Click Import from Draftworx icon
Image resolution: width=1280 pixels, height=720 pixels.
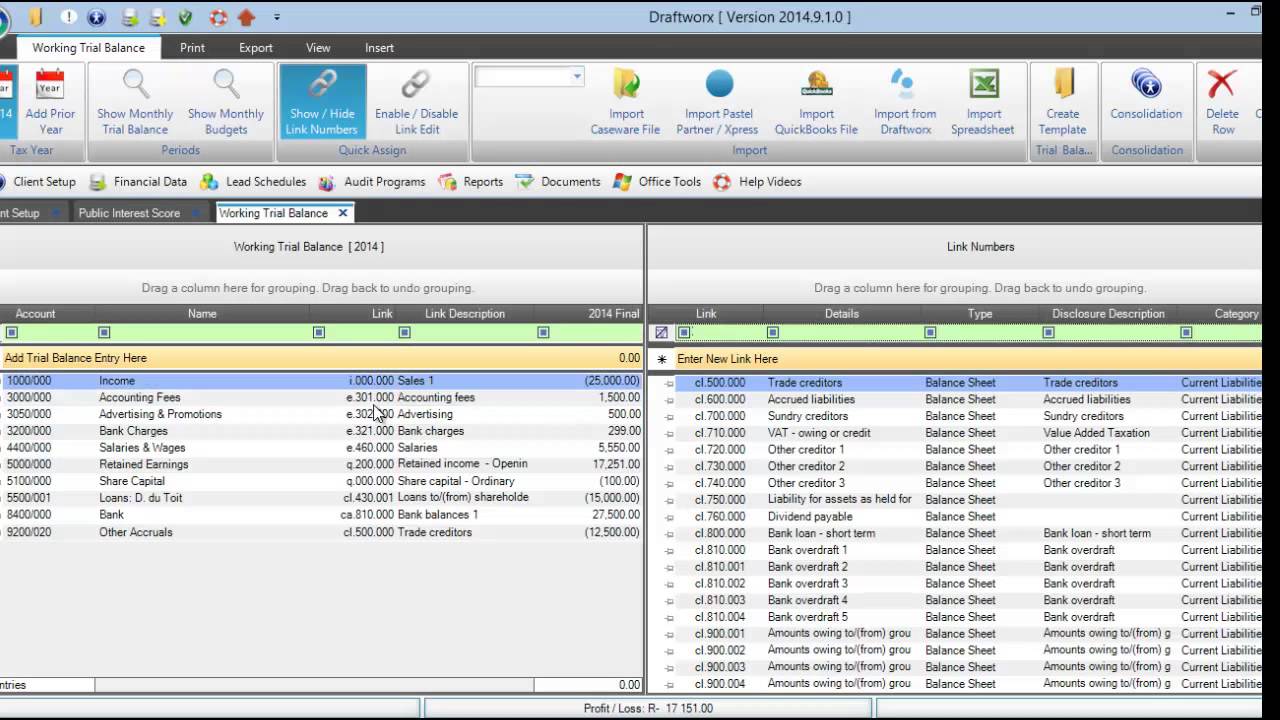tap(904, 84)
